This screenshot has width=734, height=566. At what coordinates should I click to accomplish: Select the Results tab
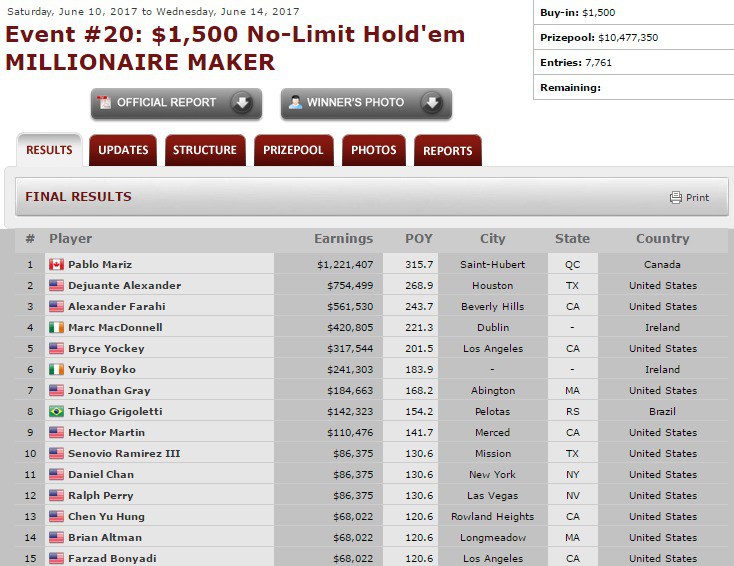(49, 151)
